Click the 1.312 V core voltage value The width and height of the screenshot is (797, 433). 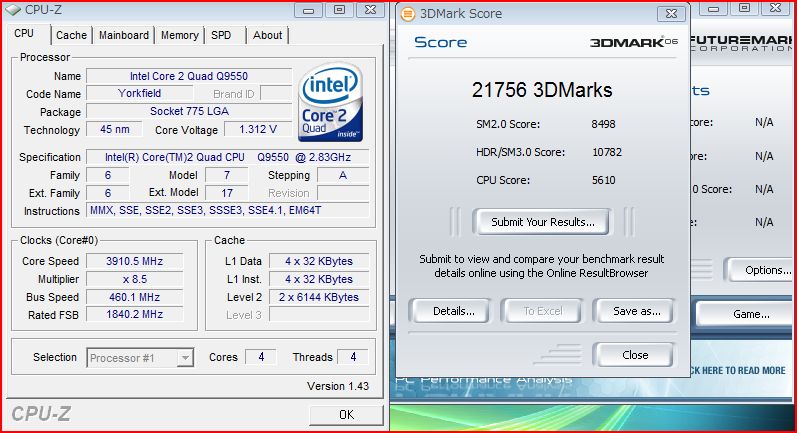tap(258, 129)
